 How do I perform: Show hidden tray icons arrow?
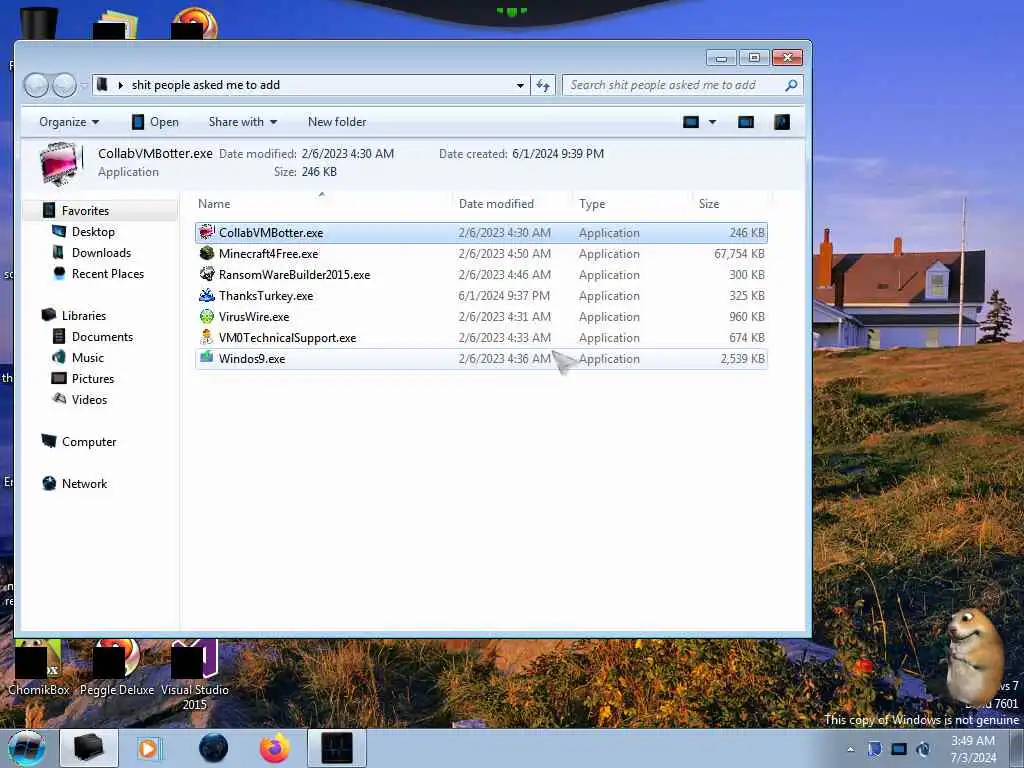point(850,749)
